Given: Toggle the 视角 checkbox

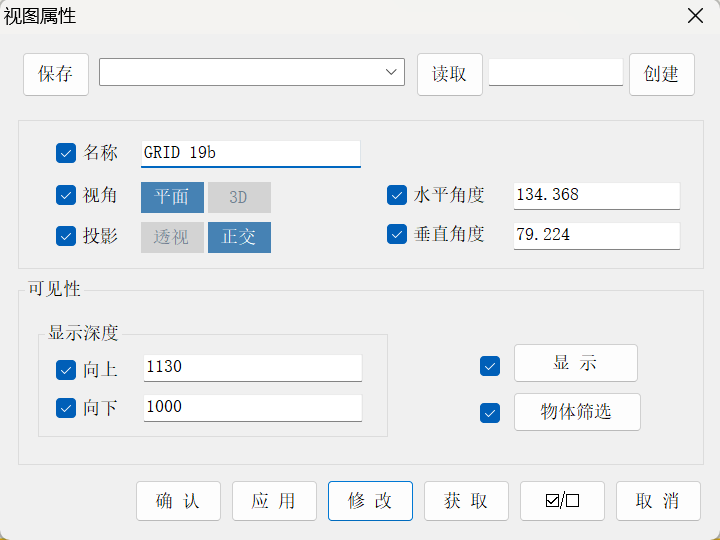Looking at the screenshot, I should [x=66, y=195].
